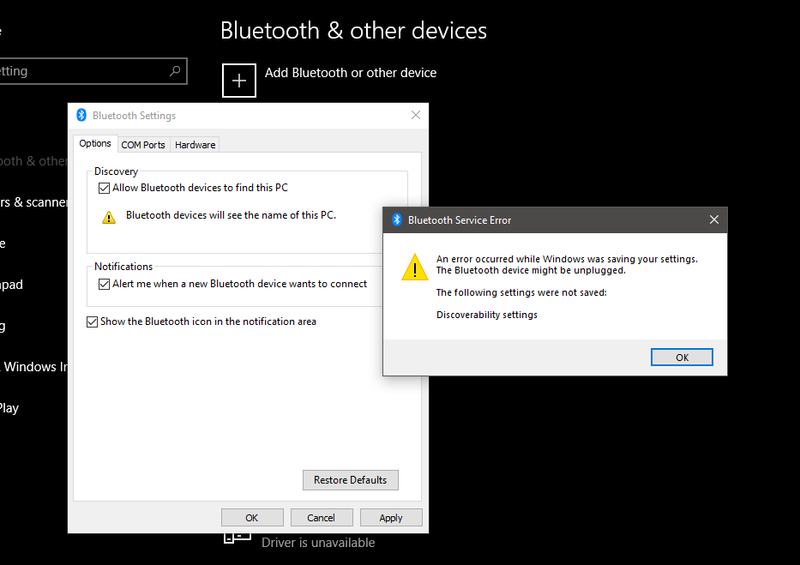Close the Bluetooth Service Error dialog
800x565 pixels.
[714, 220]
